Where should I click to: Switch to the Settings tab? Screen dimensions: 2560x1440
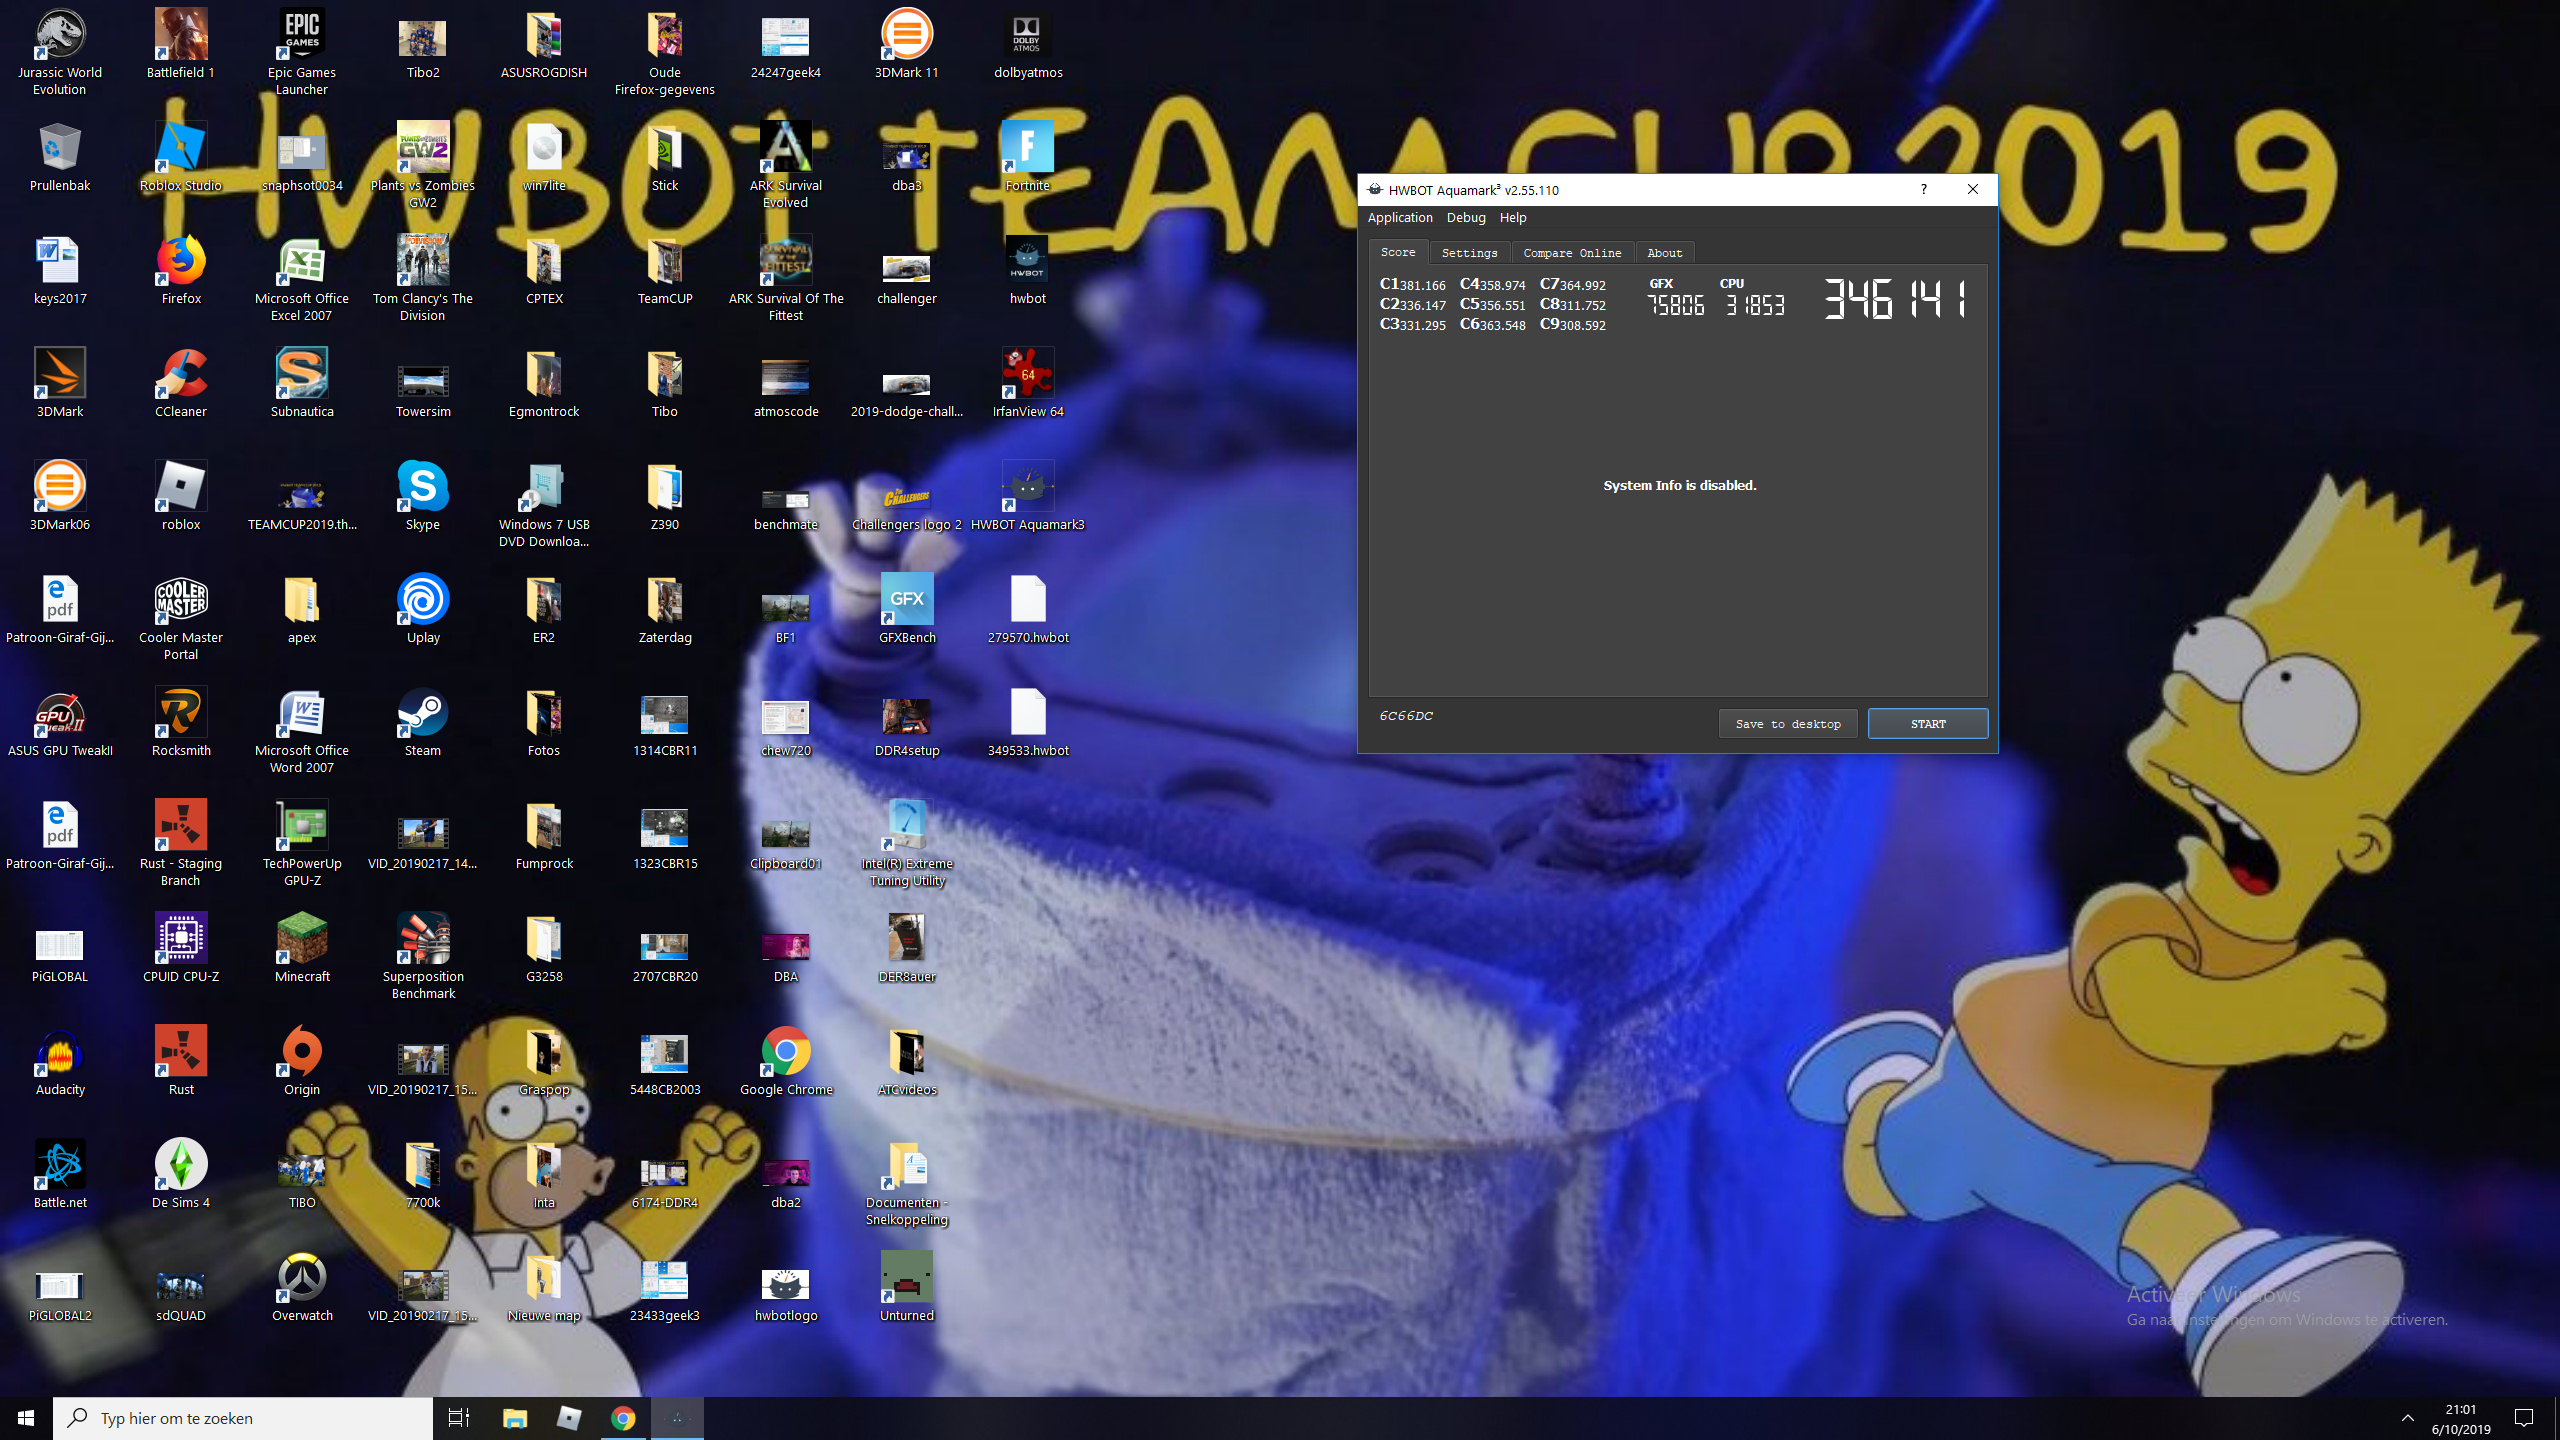1469,253
